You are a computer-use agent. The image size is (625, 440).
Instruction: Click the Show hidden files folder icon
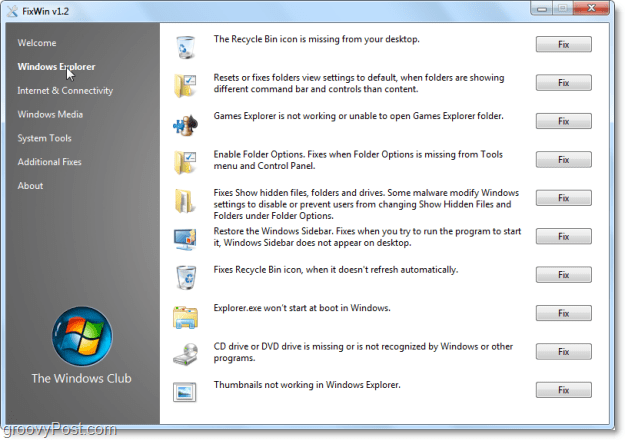[185, 200]
